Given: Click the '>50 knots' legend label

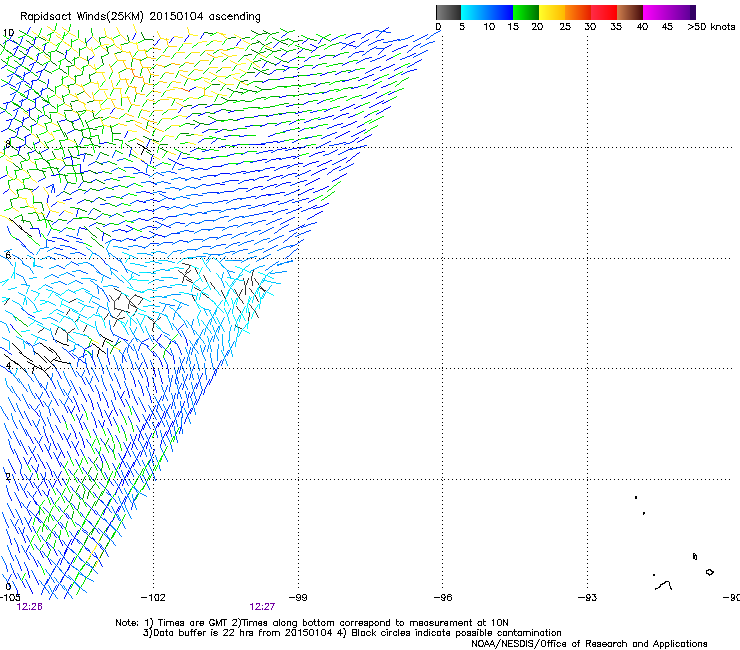Looking at the screenshot, I should point(711,27).
